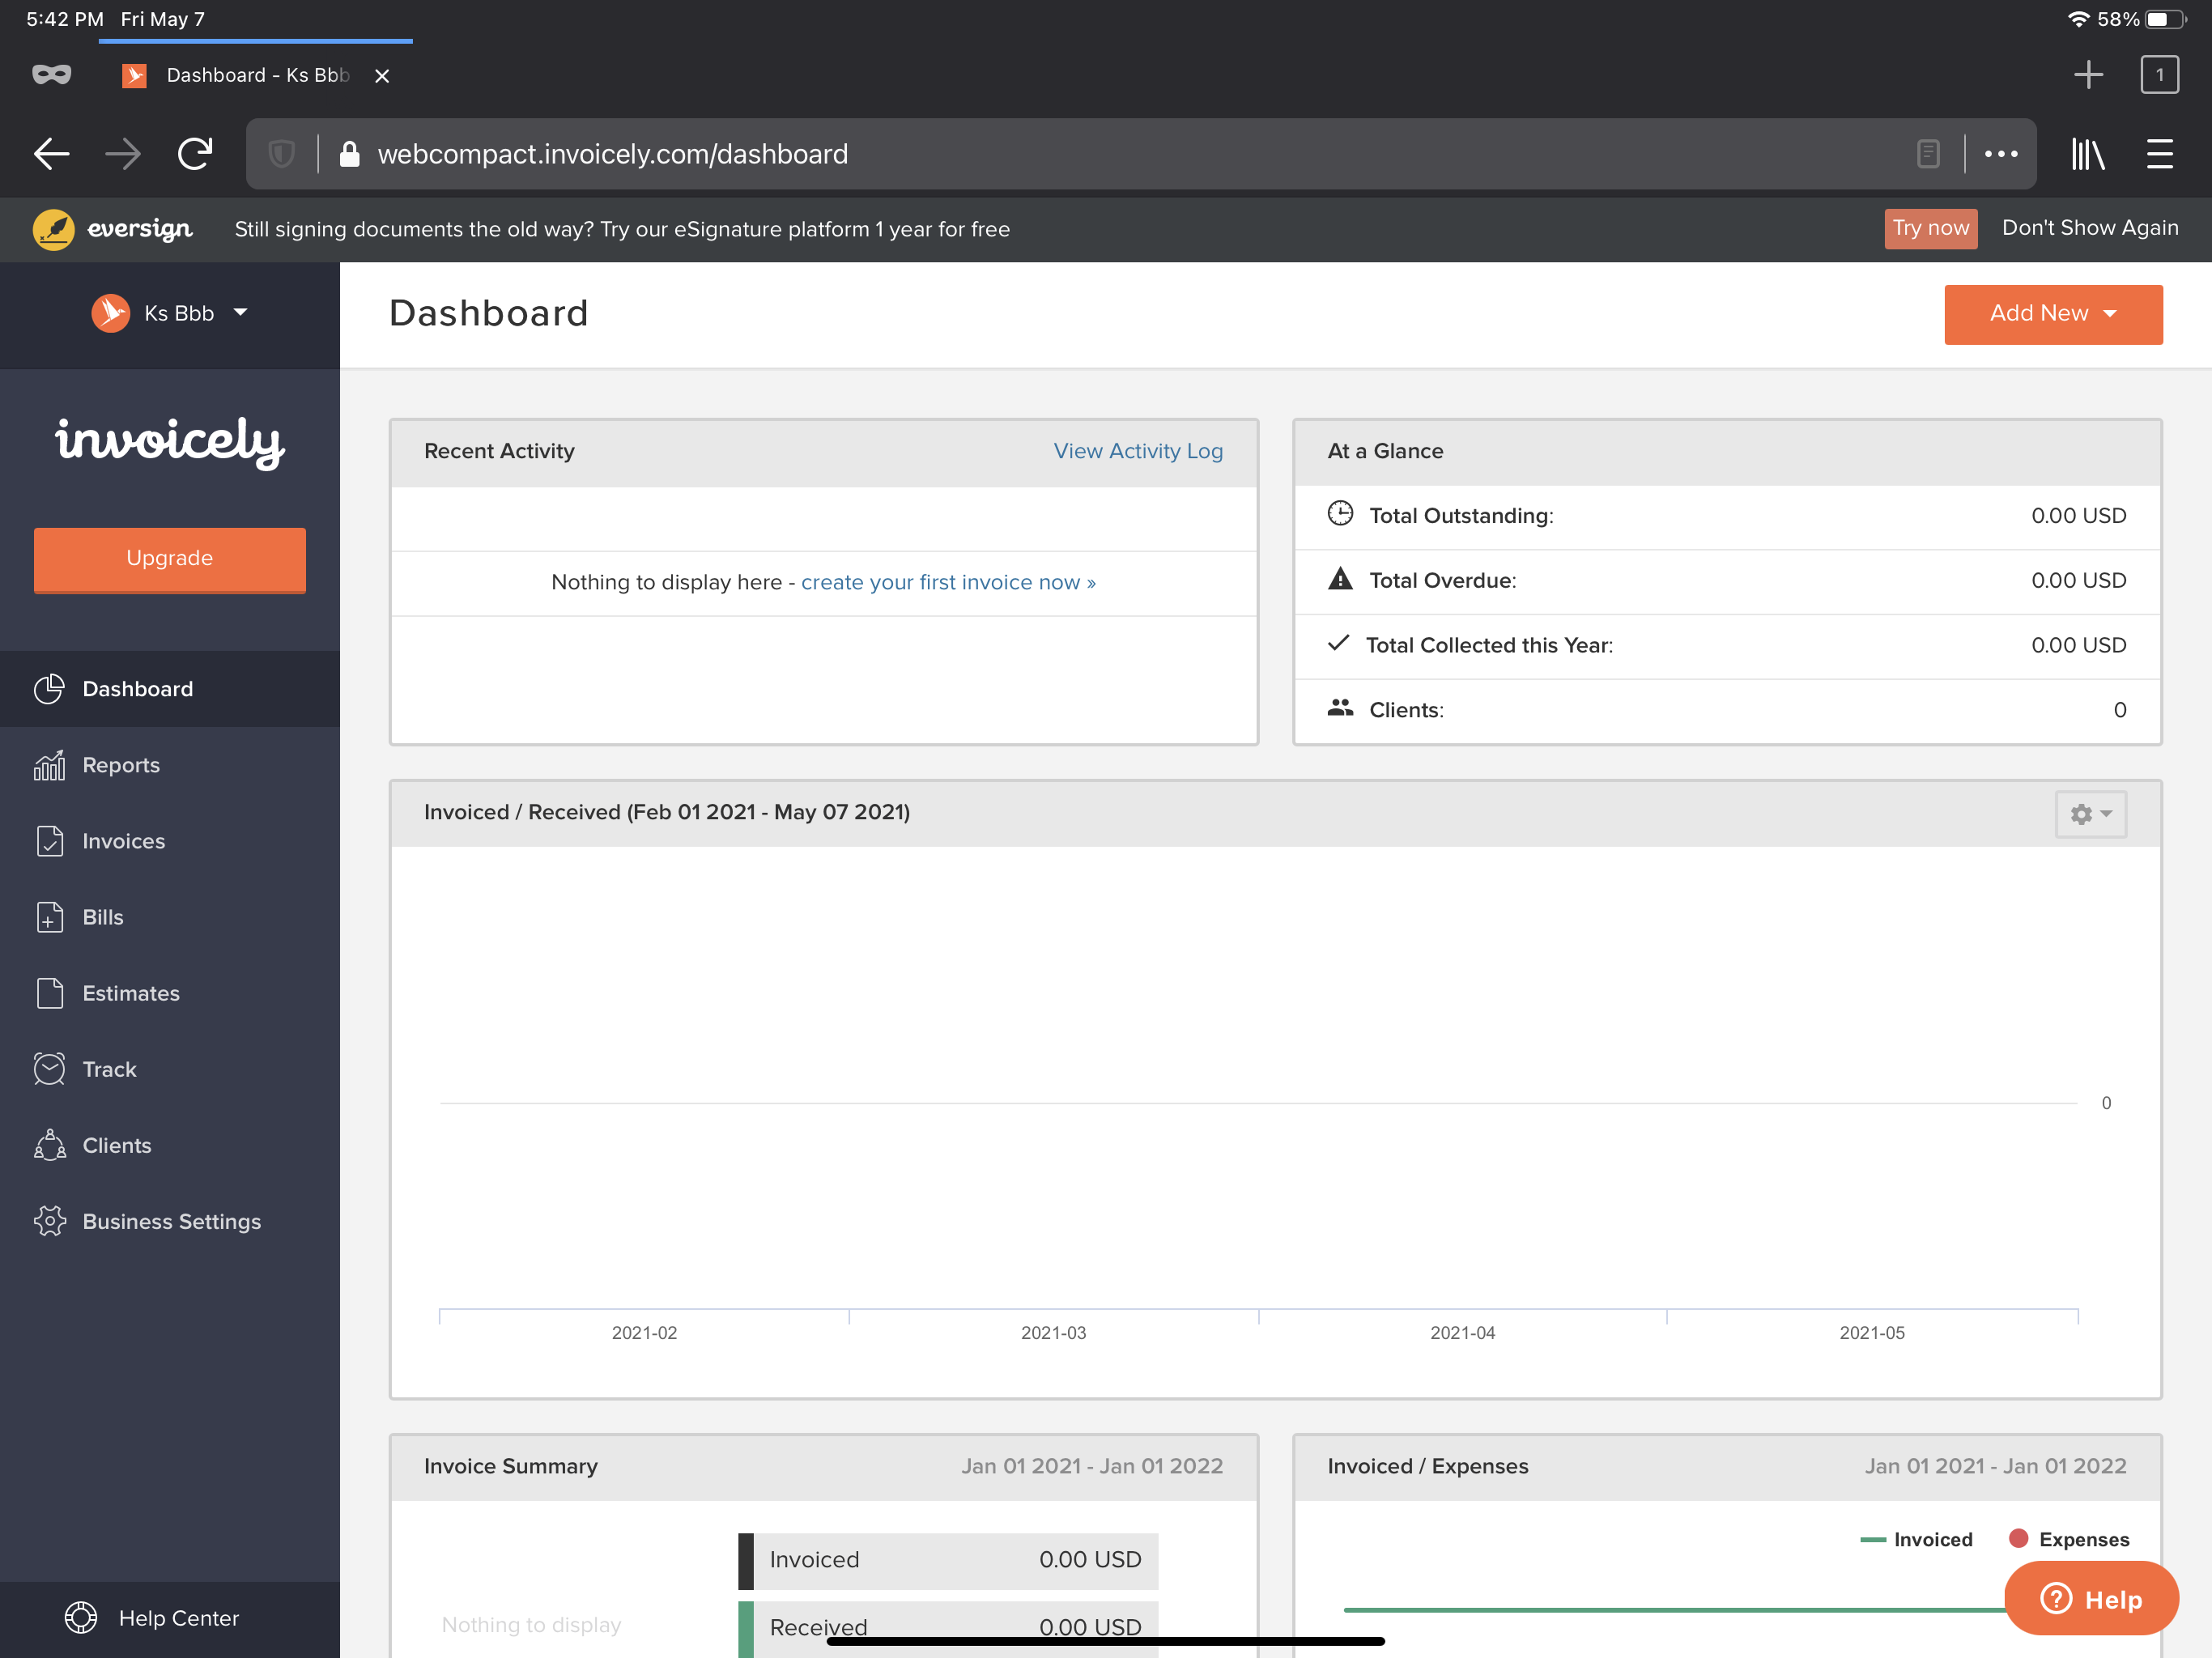Click the invoicely logo

point(169,443)
